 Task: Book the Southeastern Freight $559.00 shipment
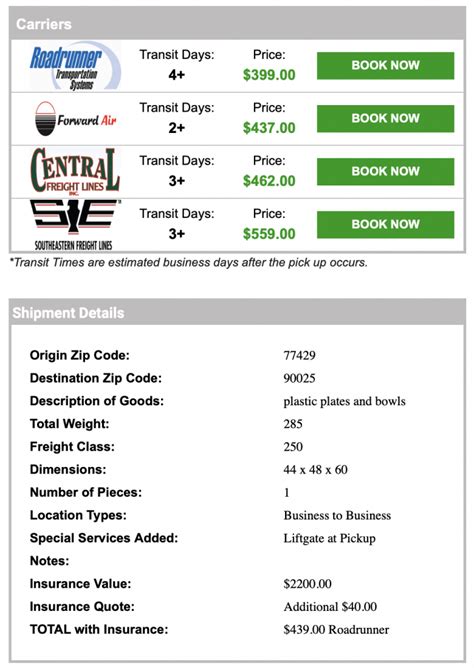point(385,224)
